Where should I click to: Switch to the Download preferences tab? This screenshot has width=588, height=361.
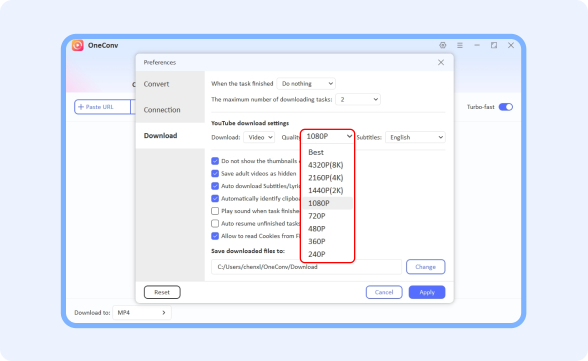[x=170, y=136]
